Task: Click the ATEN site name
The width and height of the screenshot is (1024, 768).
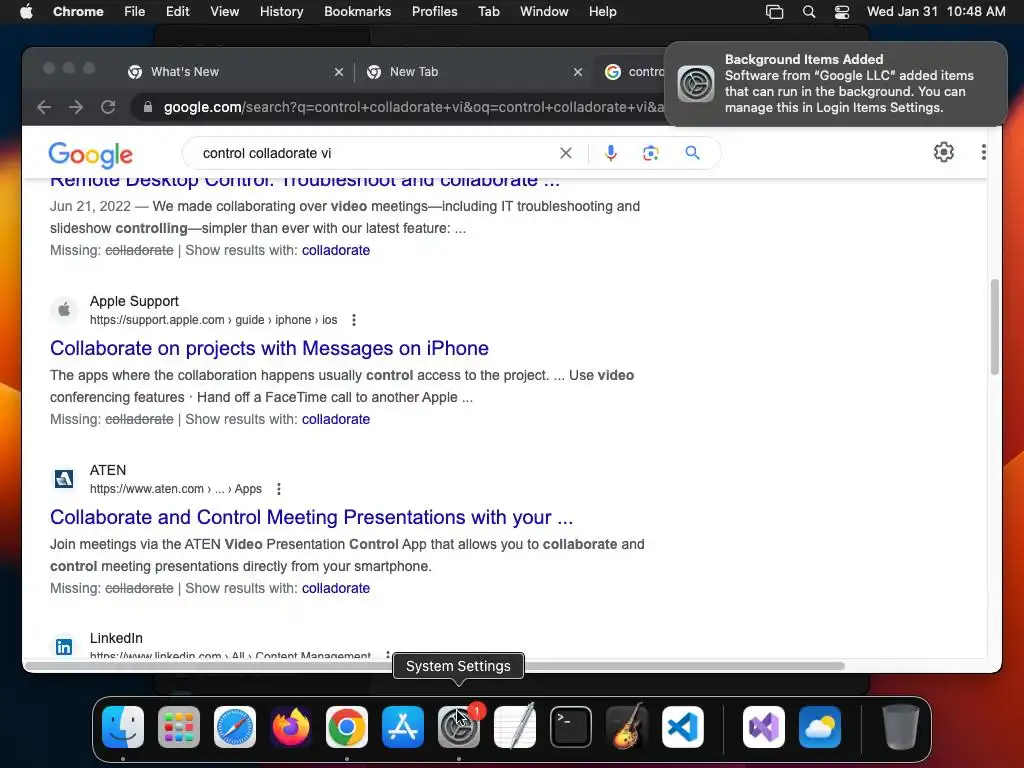Action: (x=108, y=470)
